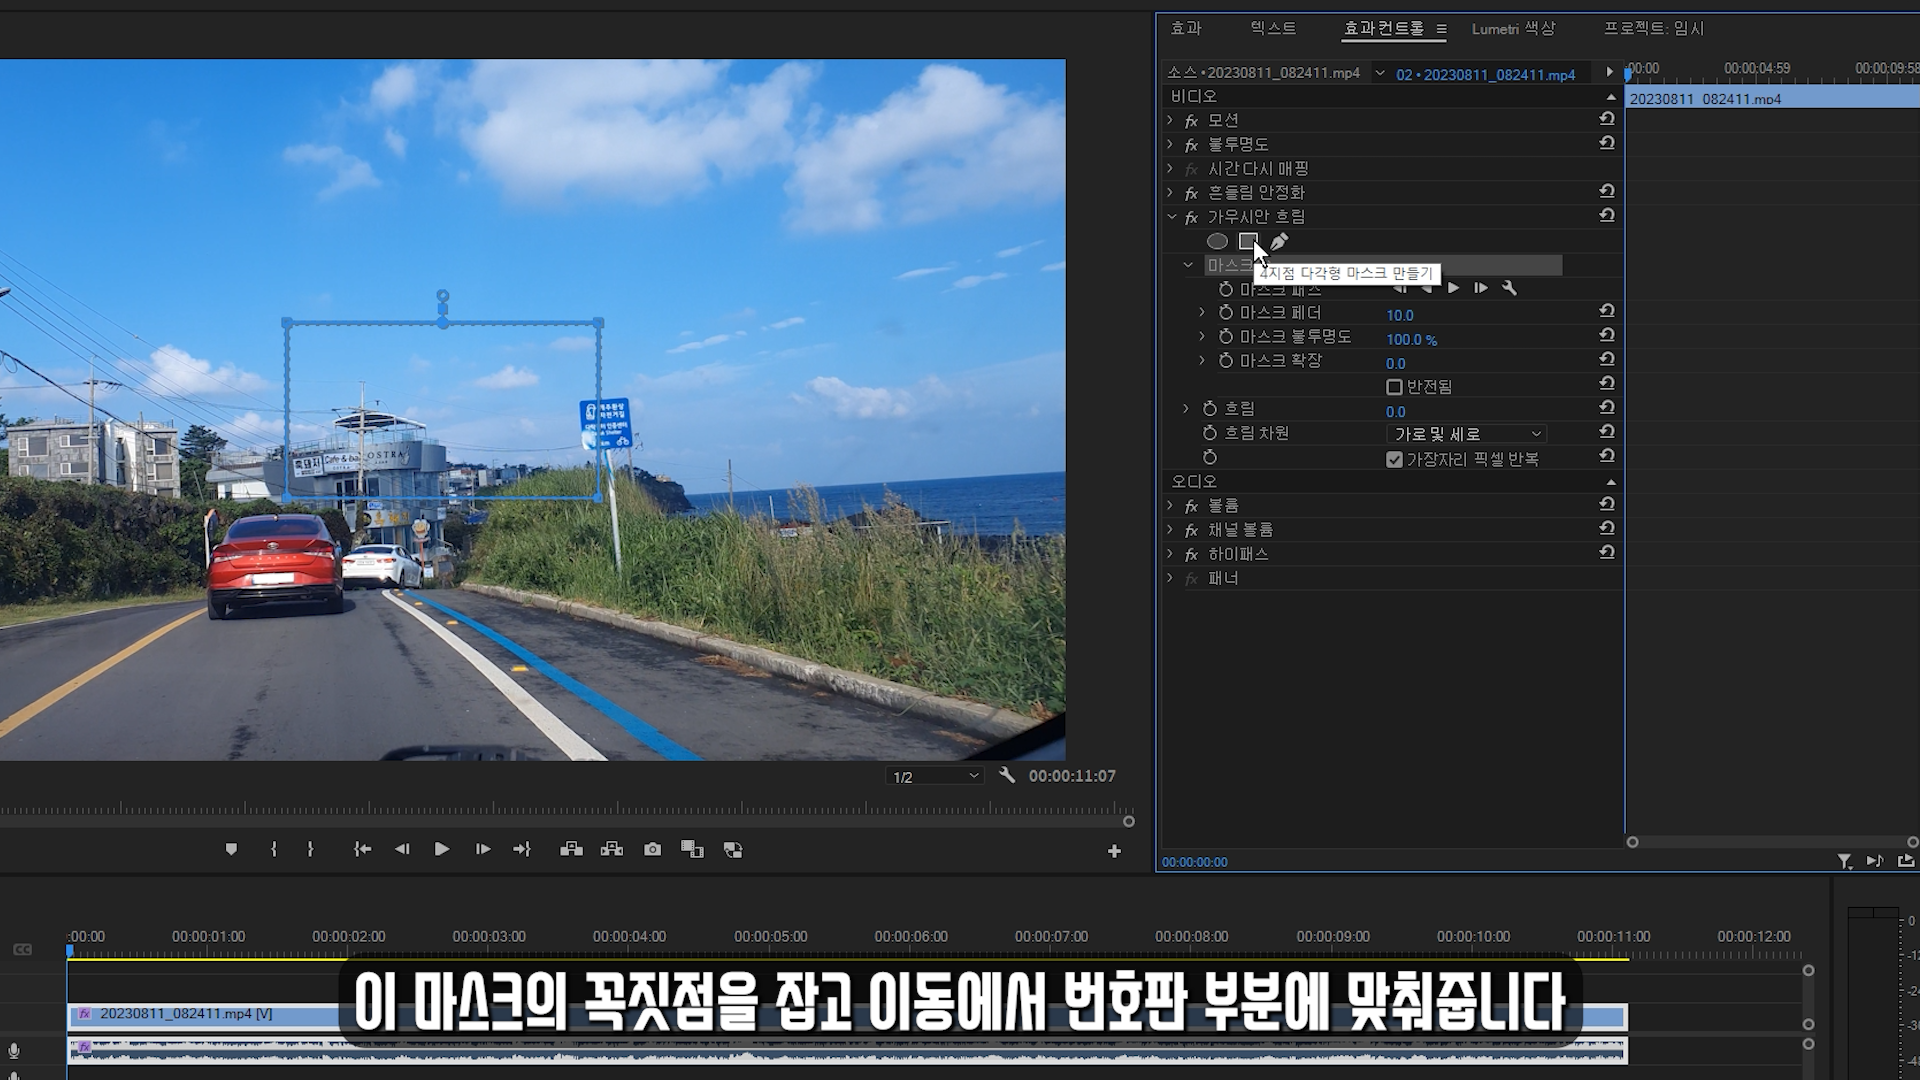The width and height of the screenshot is (1920, 1080).
Task: Reset the mask feather parameter
Action: [x=1607, y=312]
